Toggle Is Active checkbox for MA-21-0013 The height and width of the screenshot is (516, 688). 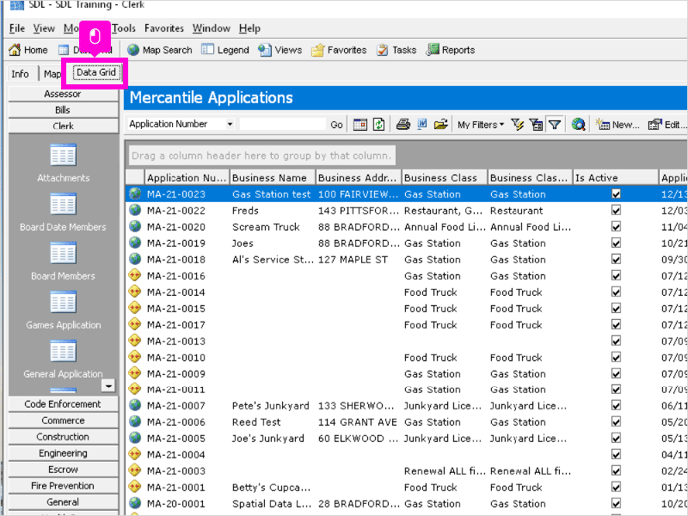[616, 341]
